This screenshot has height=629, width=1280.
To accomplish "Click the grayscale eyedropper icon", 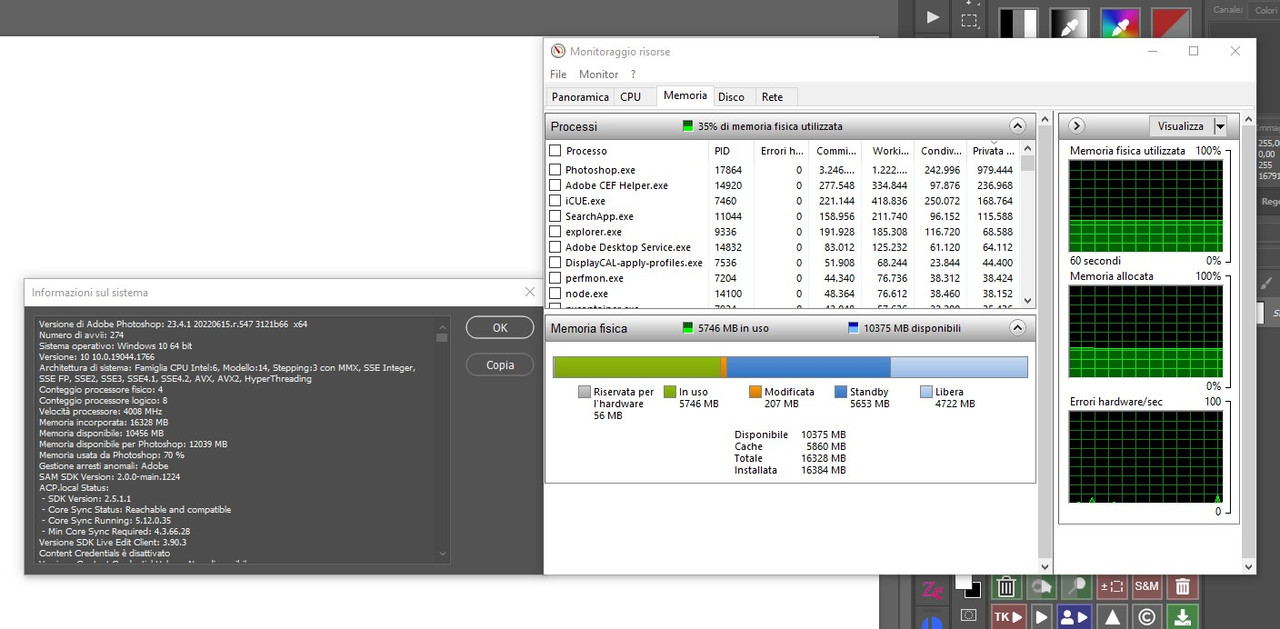I will pyautogui.click(x=1071, y=23).
